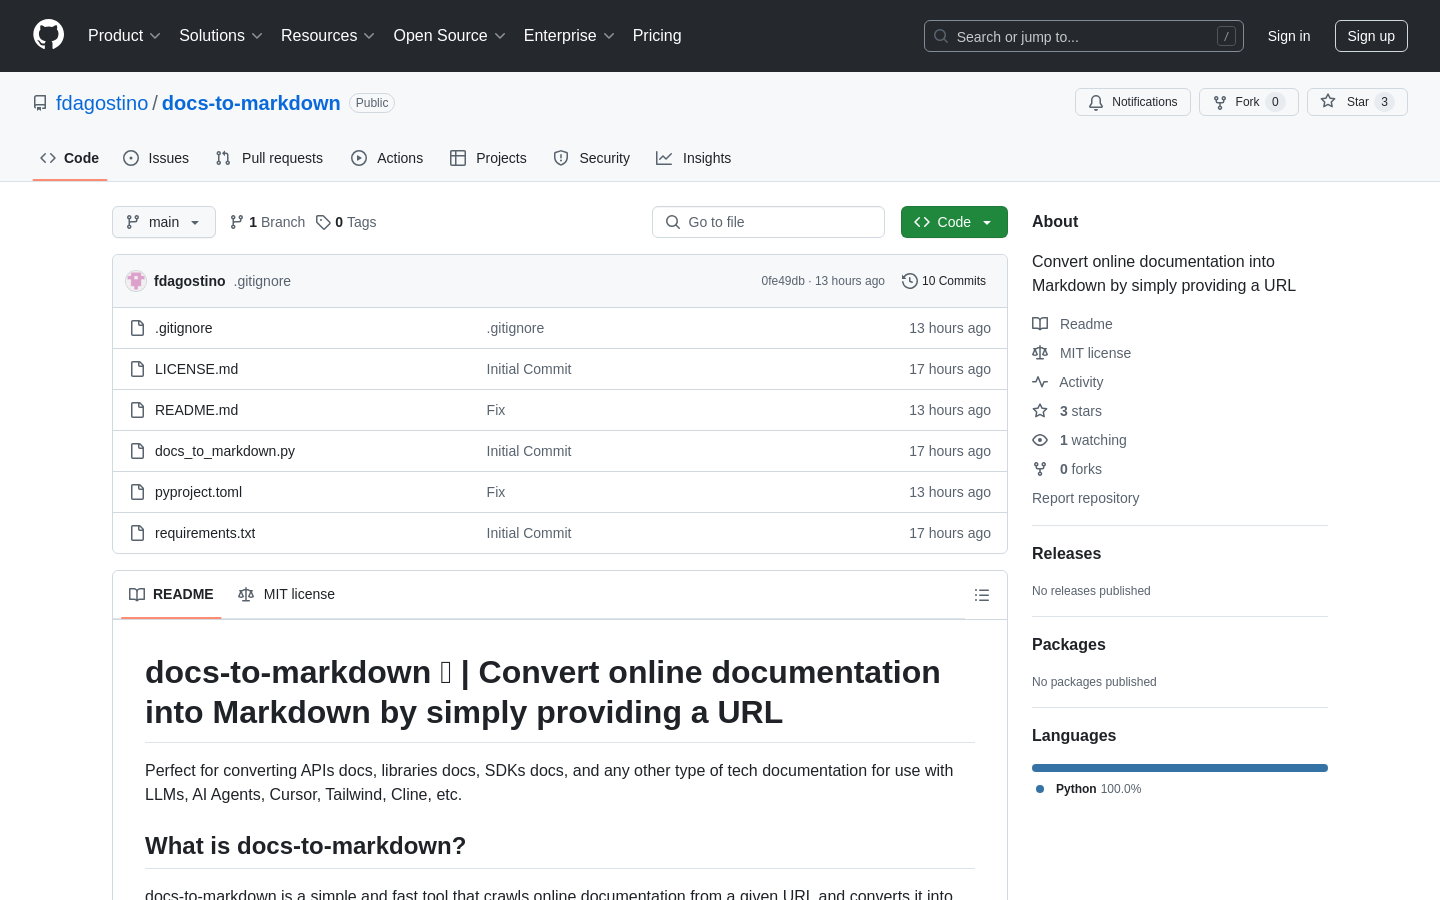This screenshot has width=1440, height=900.
Task: Click the Notifications bell button
Action: [x=1133, y=102]
